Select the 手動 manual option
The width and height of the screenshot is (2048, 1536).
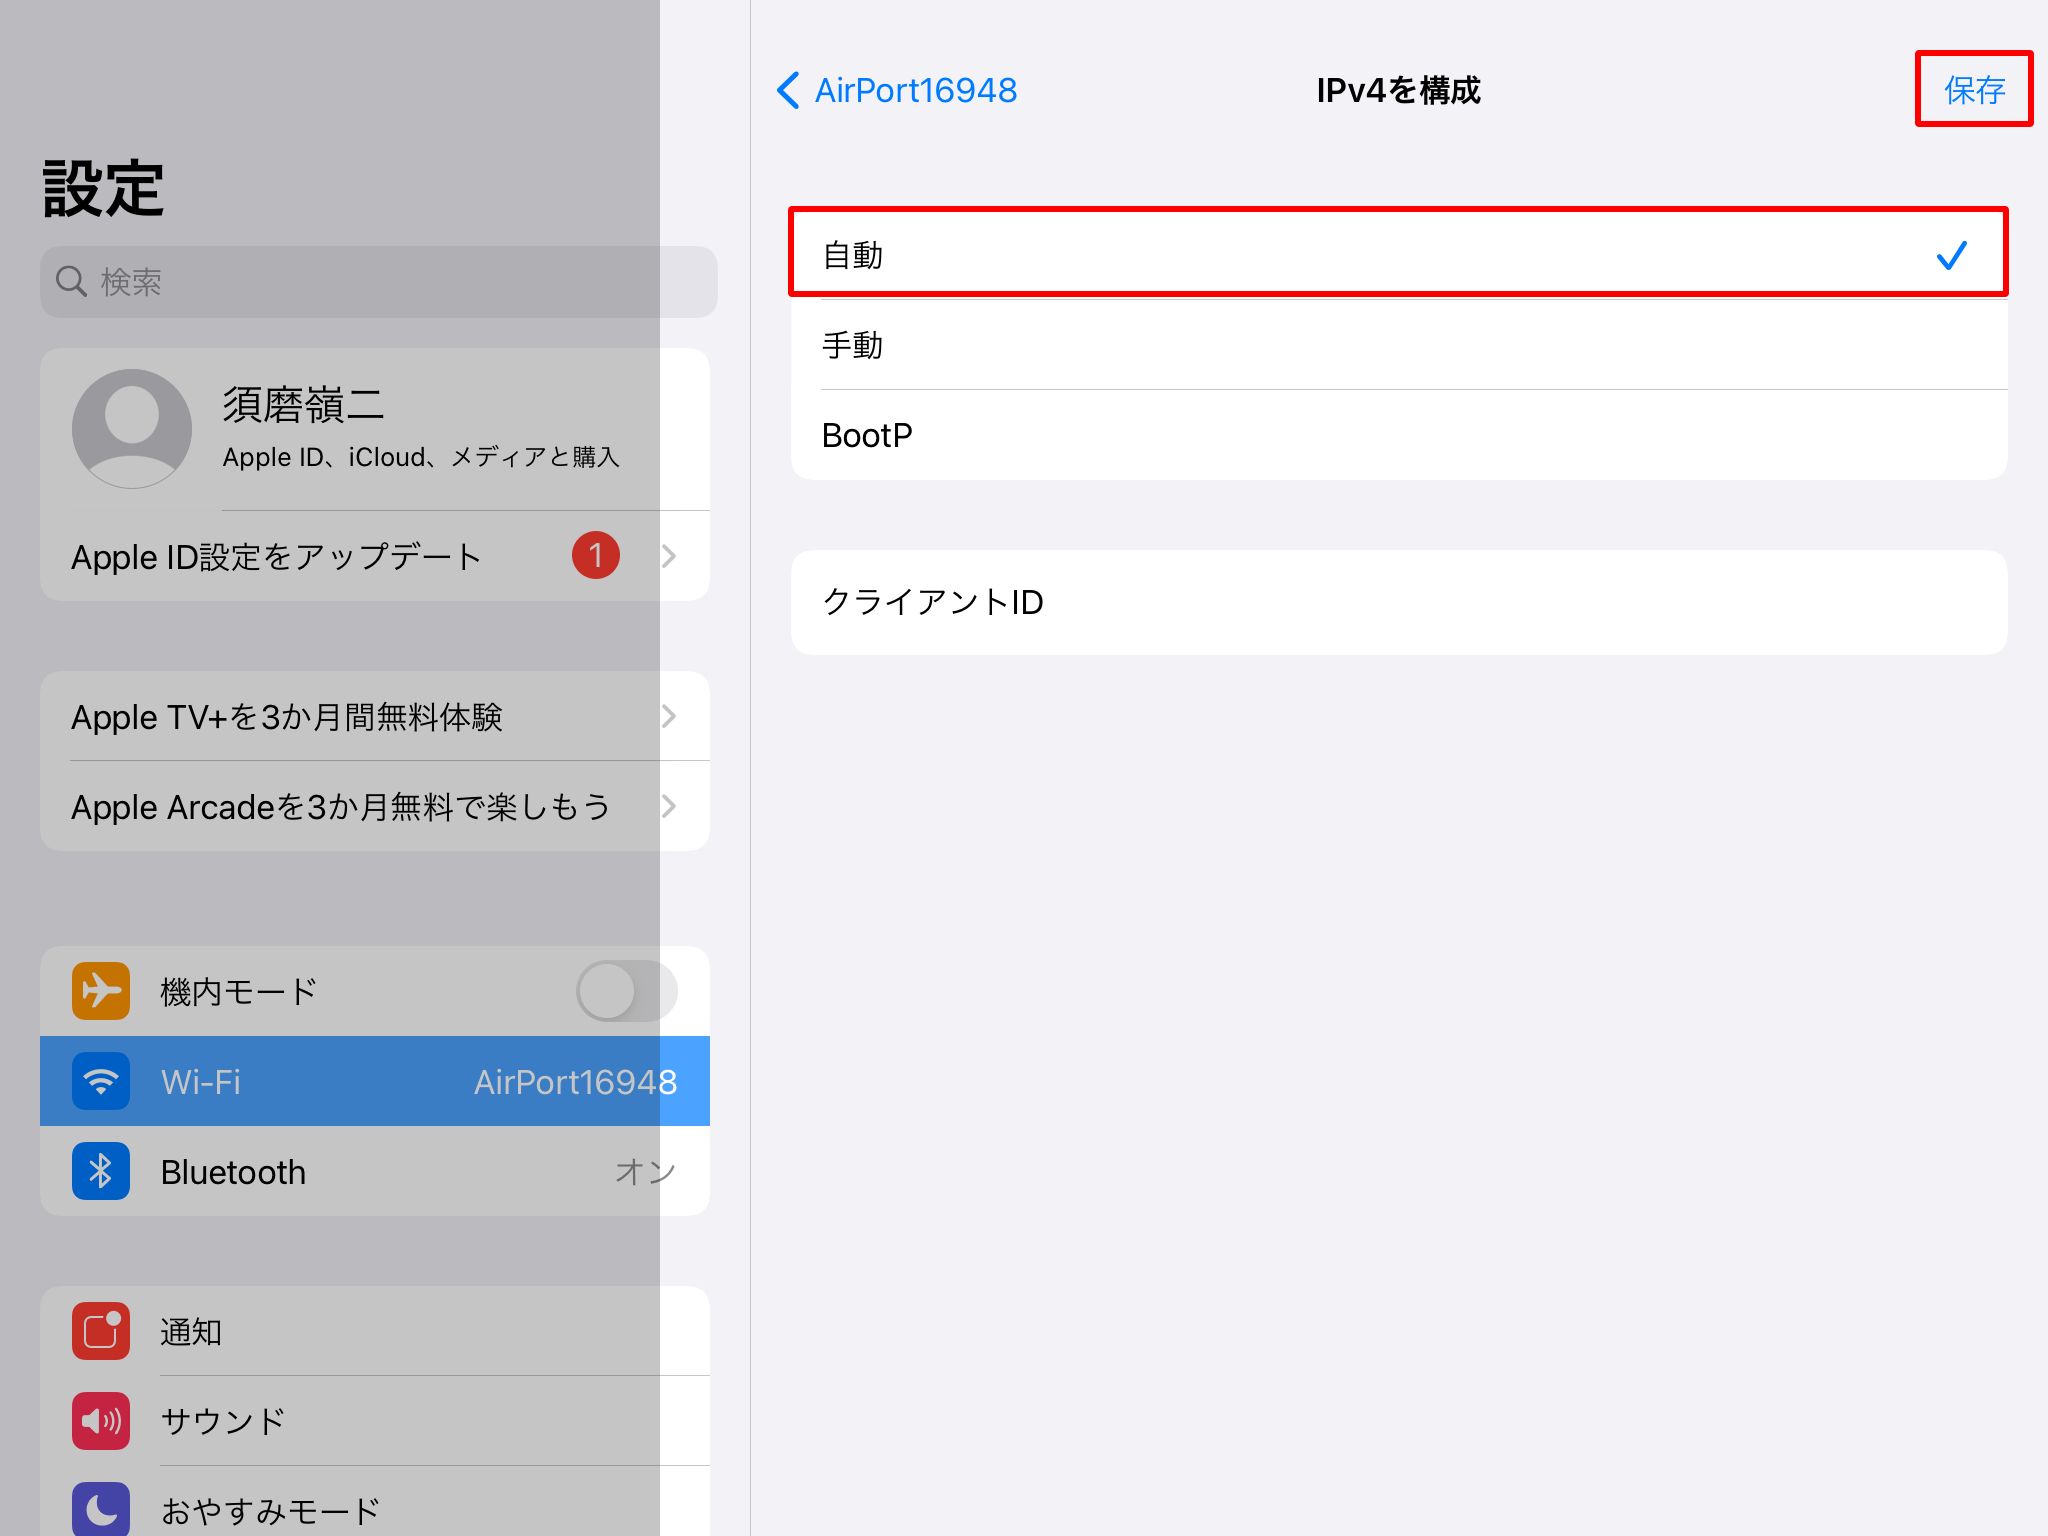[1397, 345]
